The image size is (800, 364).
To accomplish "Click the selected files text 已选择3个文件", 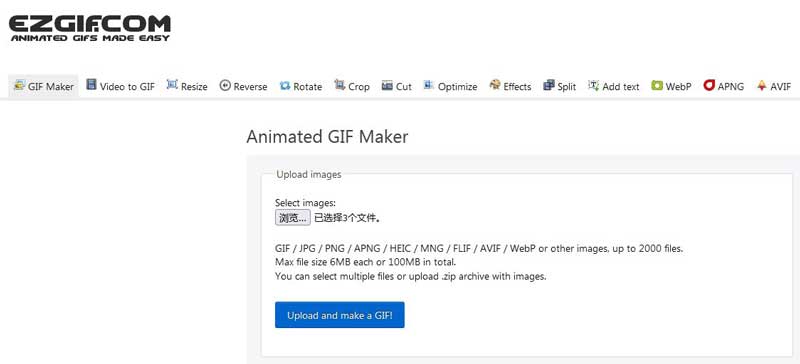I will pos(347,219).
